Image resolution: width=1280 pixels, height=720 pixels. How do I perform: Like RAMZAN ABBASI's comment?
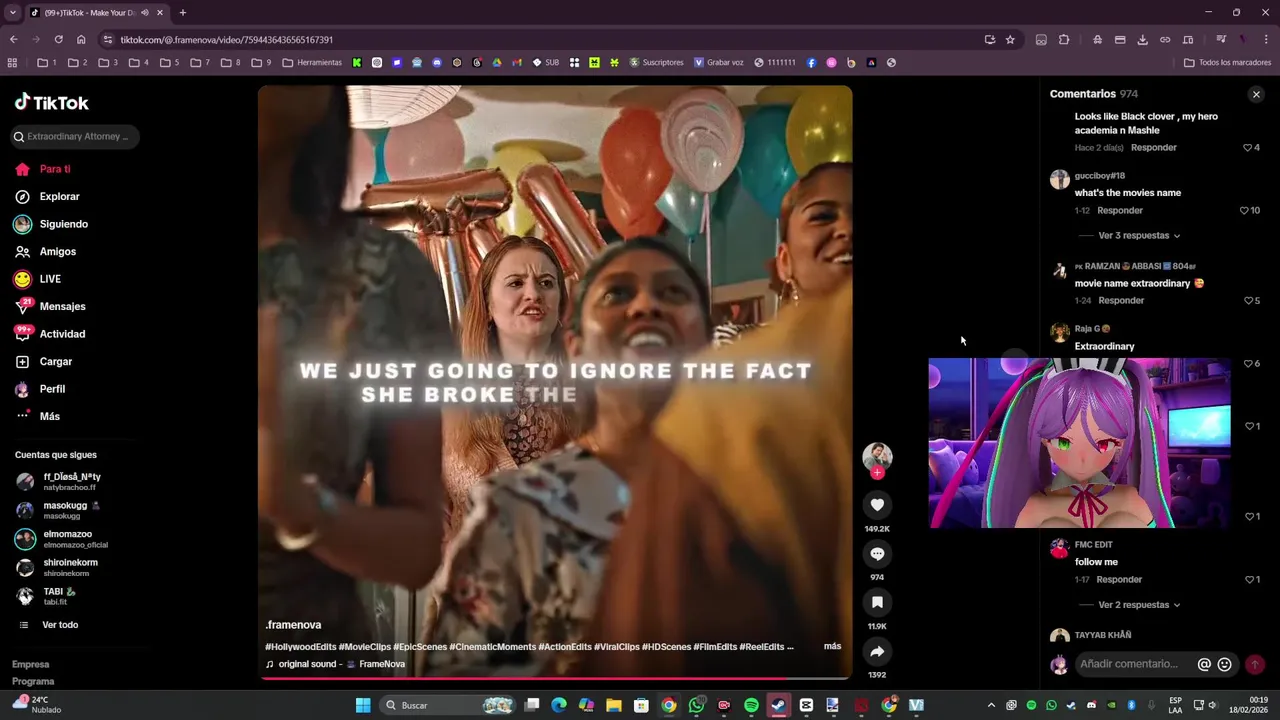pos(1251,301)
